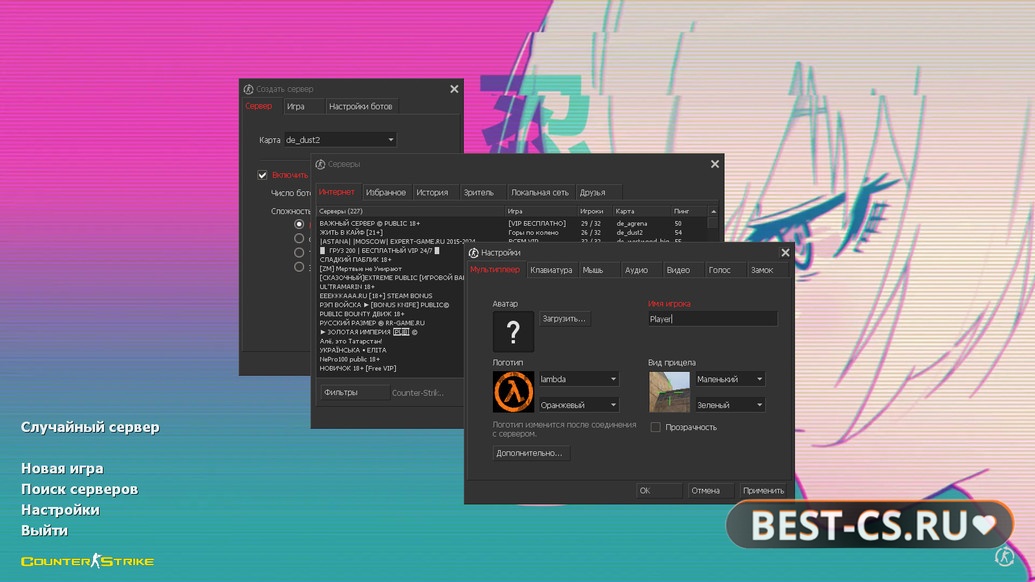The image size is (1035, 582).
Task: Click the server list scroll-up arrow
Action: pyautogui.click(x=714, y=211)
